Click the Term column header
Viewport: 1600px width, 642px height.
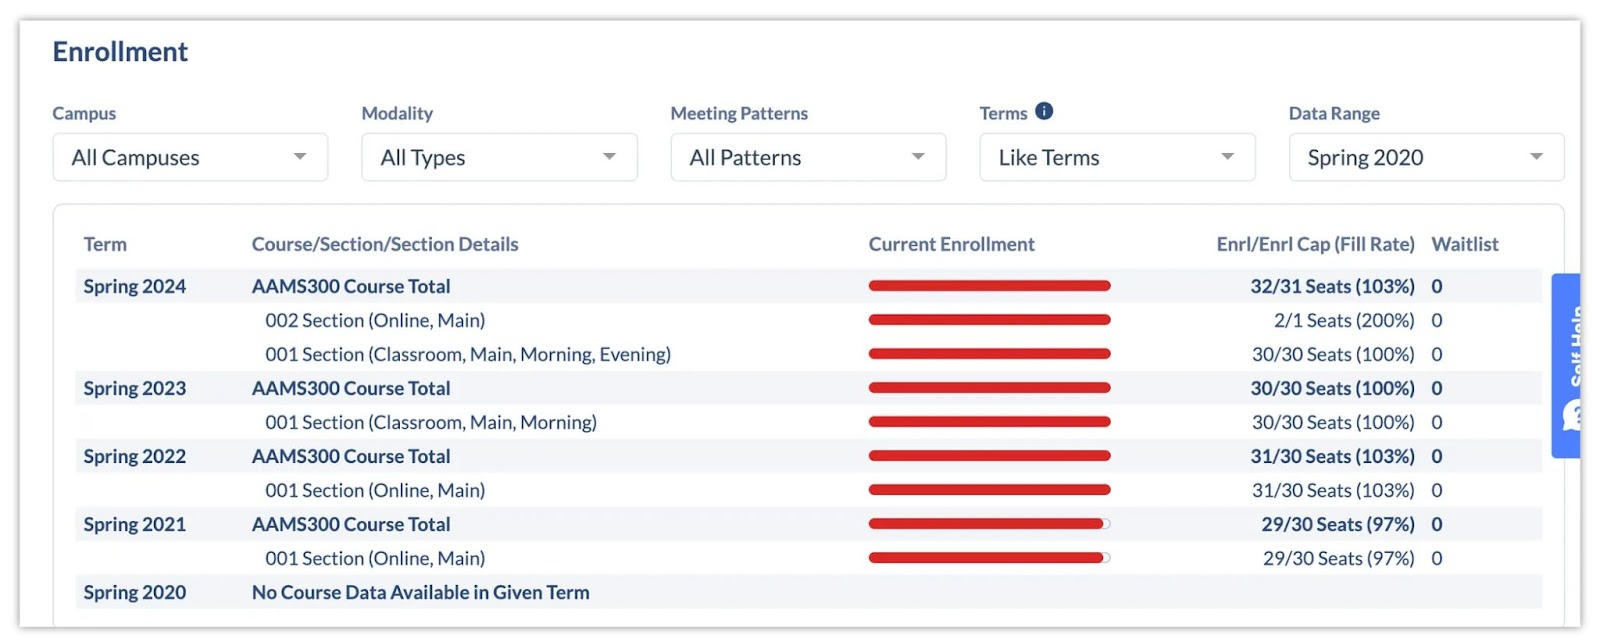click(x=105, y=244)
